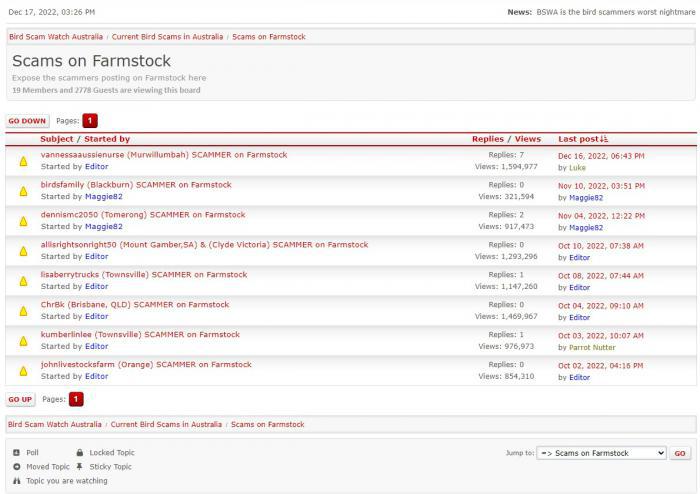
Task: Open Bird Scam Watch Australia breadcrumb at top
Action: click(x=55, y=37)
